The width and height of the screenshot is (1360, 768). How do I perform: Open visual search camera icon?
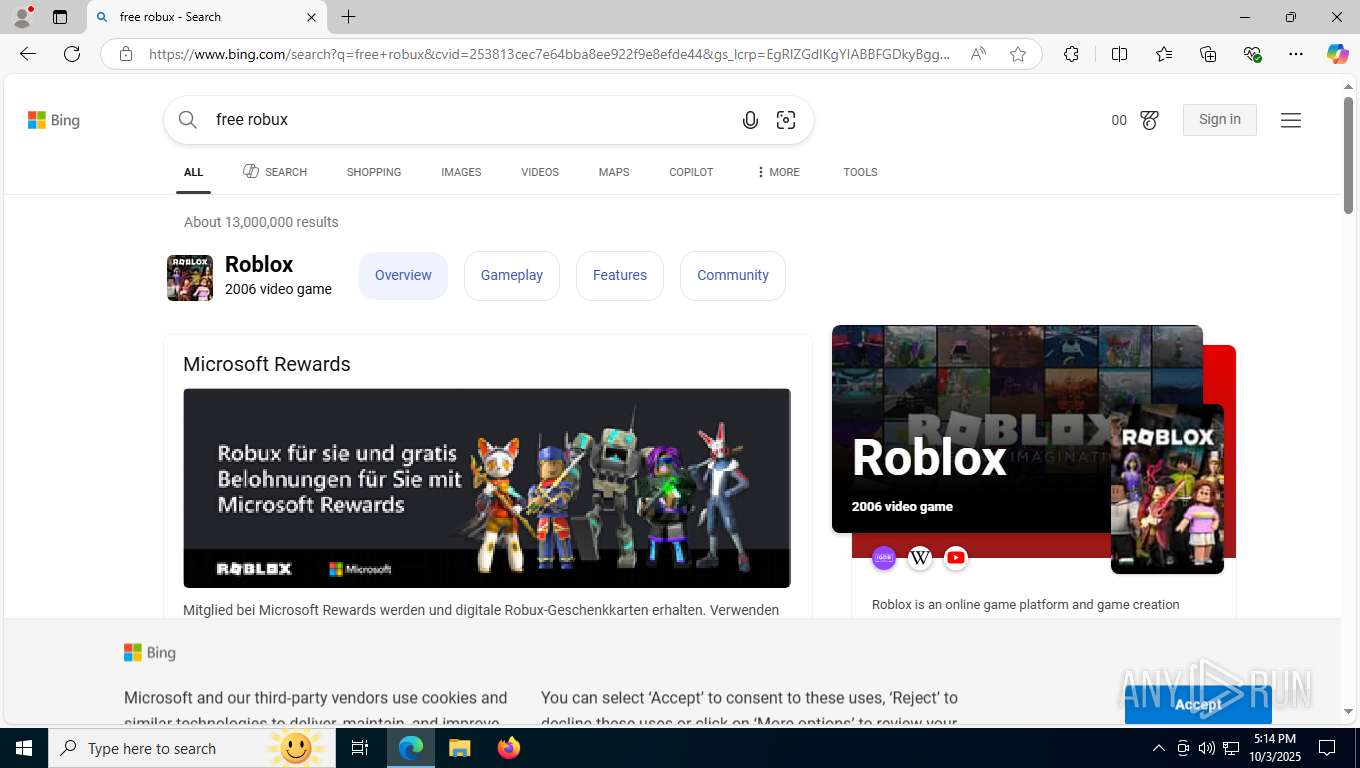[786, 120]
